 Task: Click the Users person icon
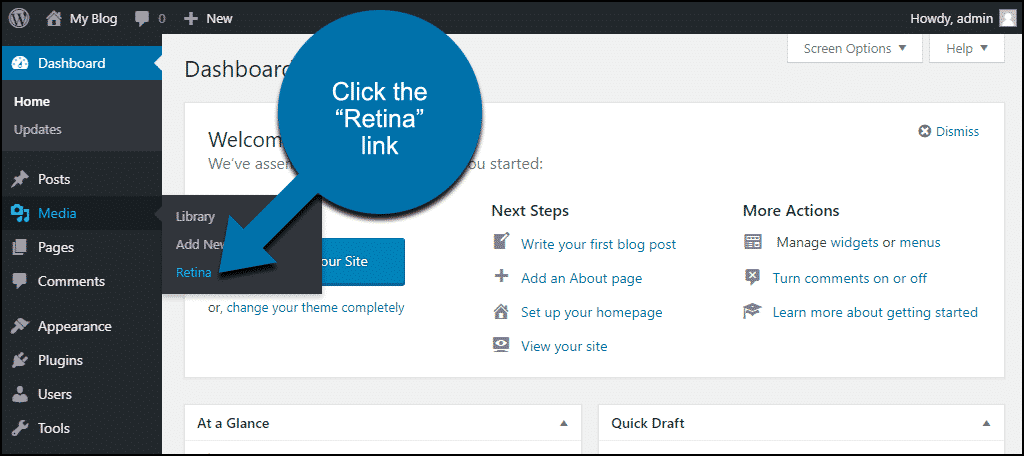(x=20, y=394)
